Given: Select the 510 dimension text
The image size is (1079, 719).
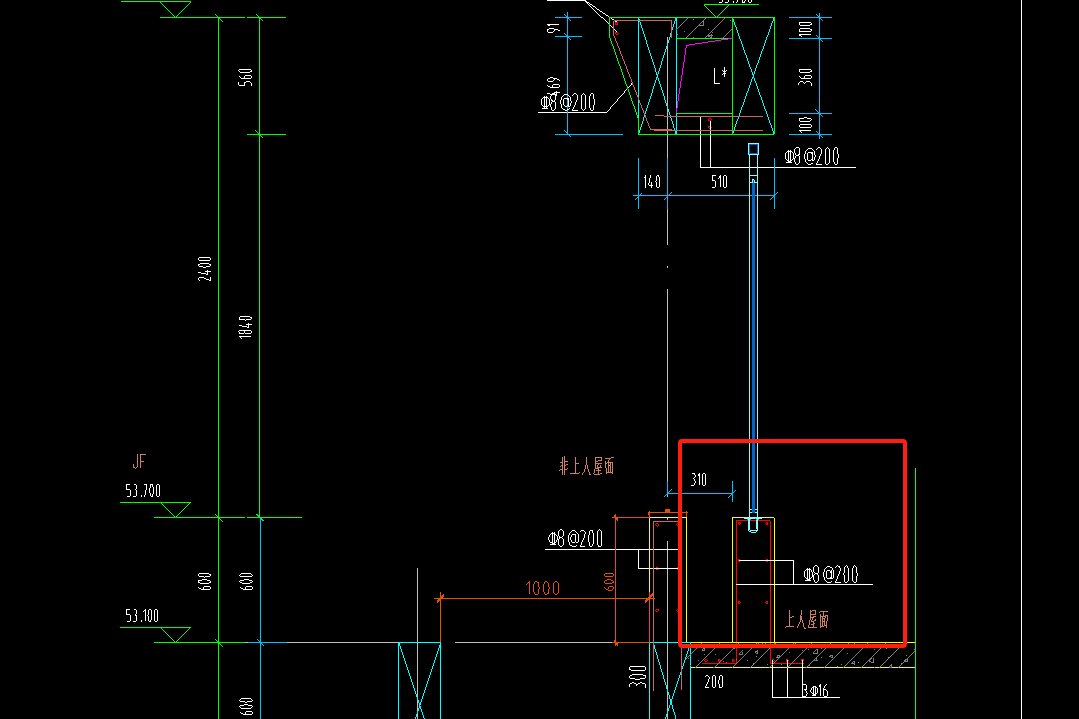Looking at the screenshot, I should [719, 182].
